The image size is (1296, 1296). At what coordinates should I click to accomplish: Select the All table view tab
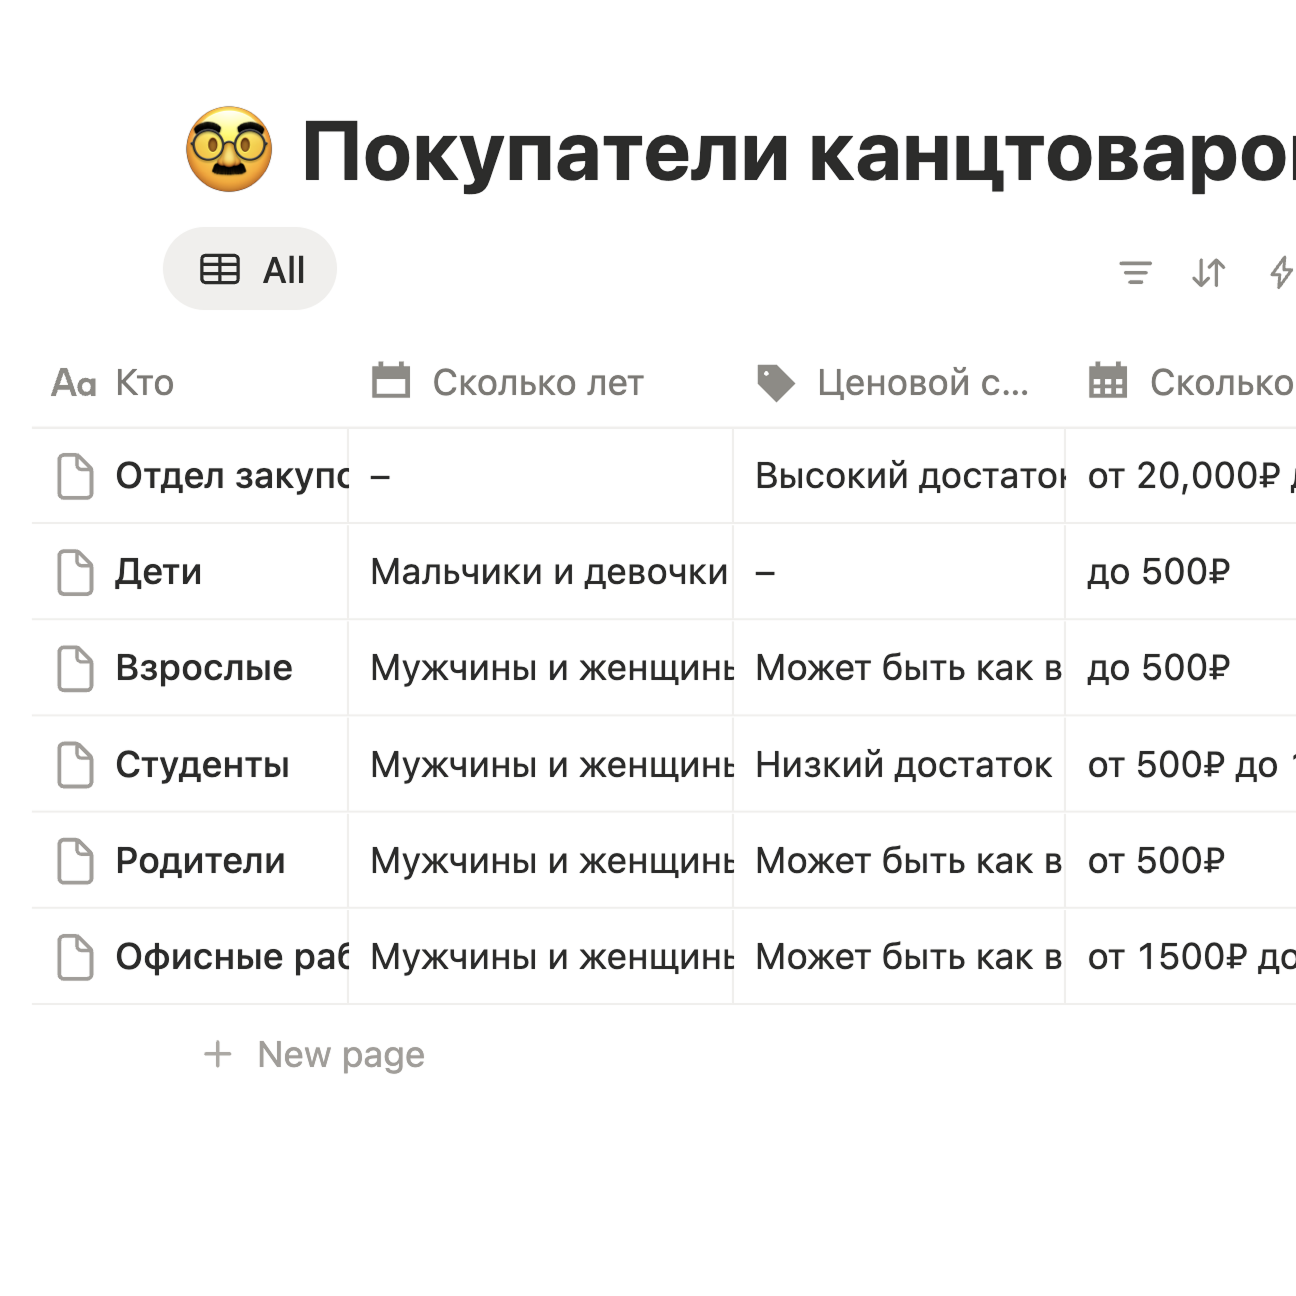click(251, 269)
